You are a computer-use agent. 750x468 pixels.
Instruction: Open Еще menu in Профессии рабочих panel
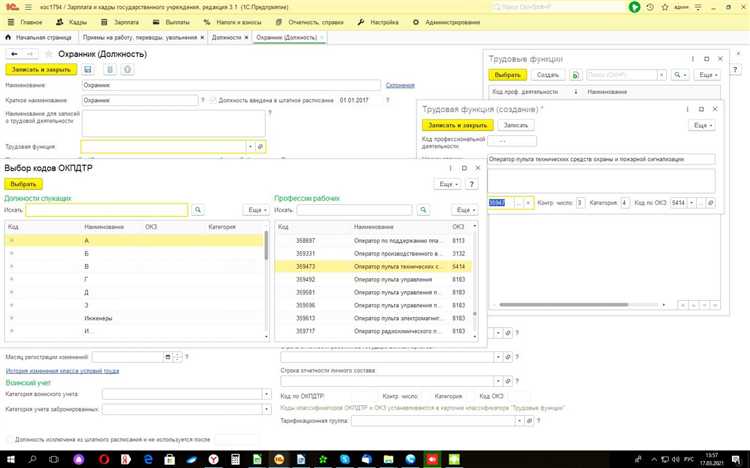click(465, 210)
